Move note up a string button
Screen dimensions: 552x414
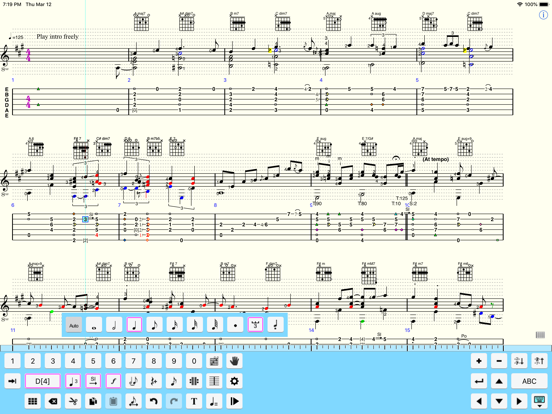(x=539, y=361)
